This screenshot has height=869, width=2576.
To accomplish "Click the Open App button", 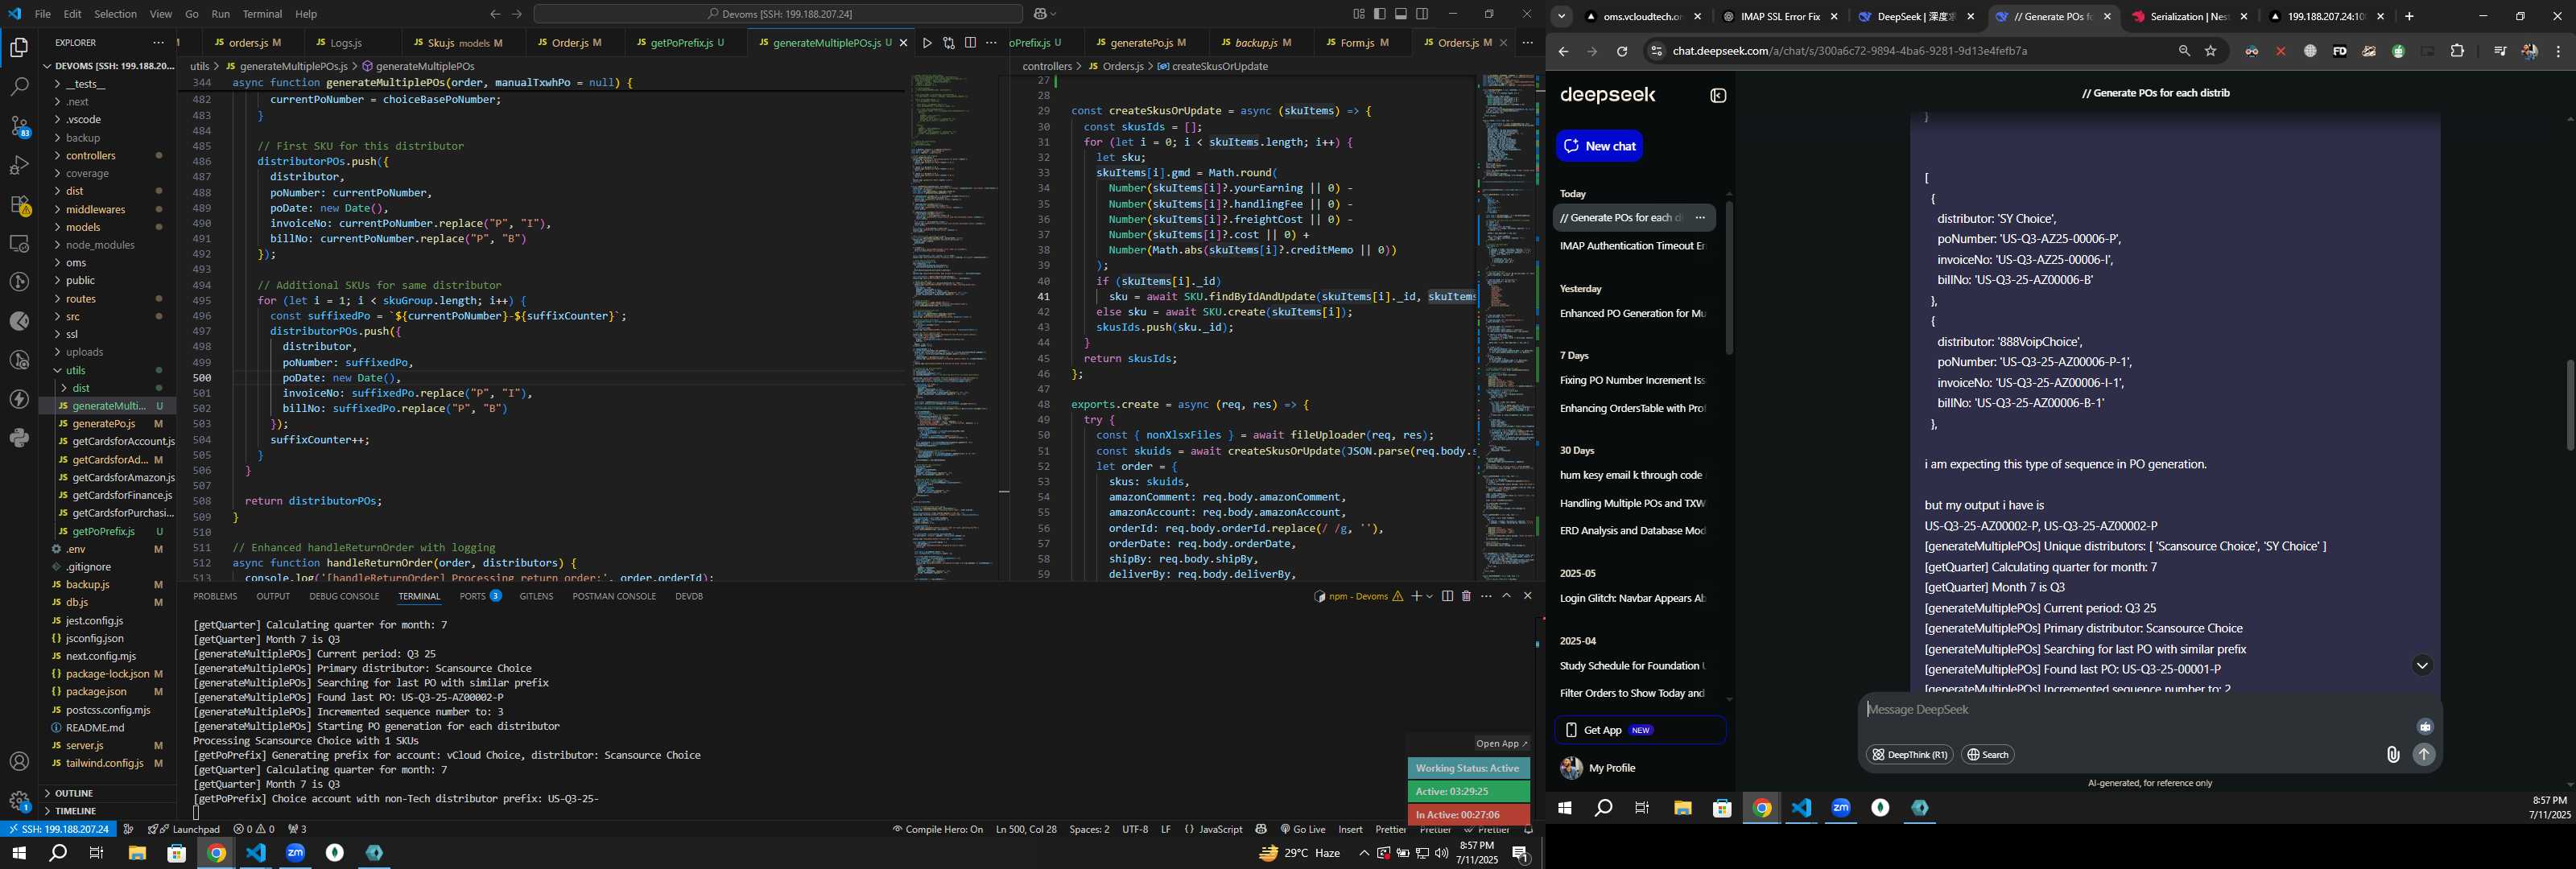I will (x=1502, y=743).
